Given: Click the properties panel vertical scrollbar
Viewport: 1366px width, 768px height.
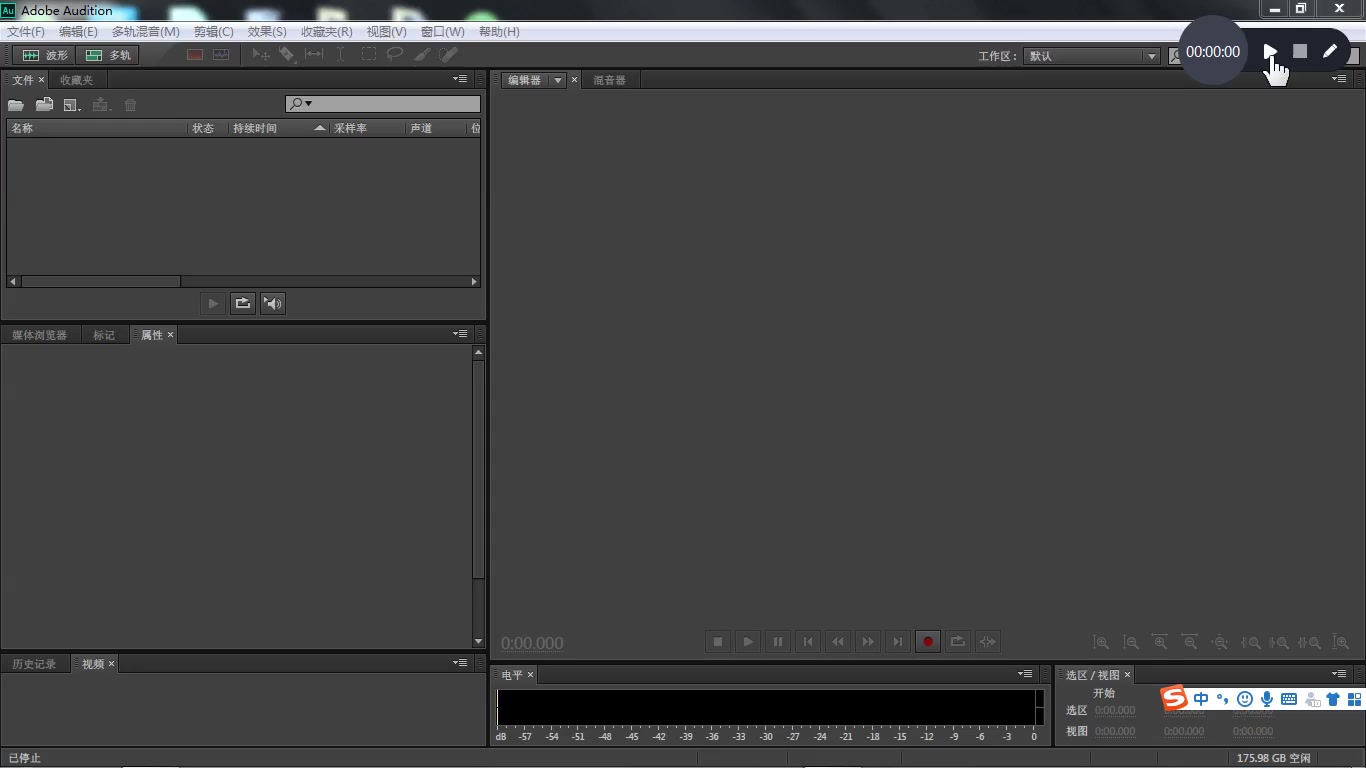Looking at the screenshot, I should (x=478, y=468).
